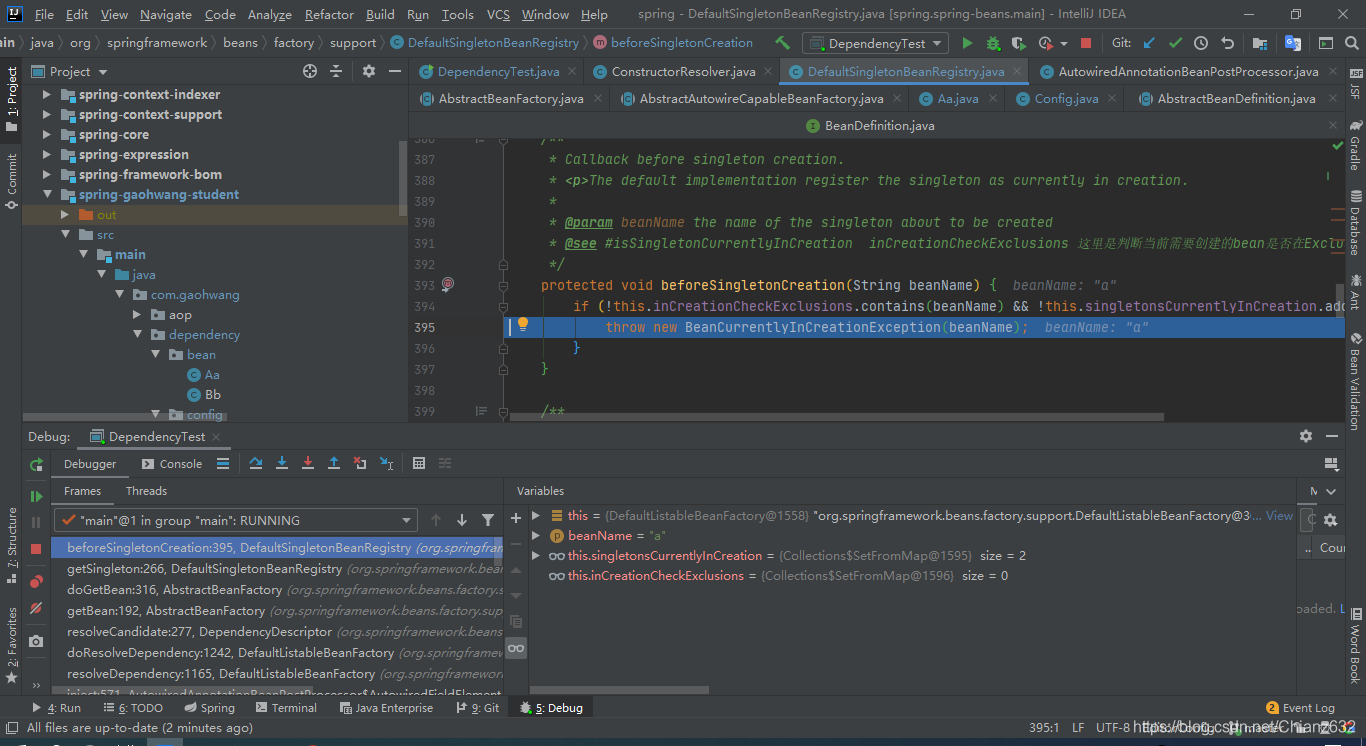Build the project with the hammer icon
Viewport: 1366px width, 746px height.
coord(782,43)
